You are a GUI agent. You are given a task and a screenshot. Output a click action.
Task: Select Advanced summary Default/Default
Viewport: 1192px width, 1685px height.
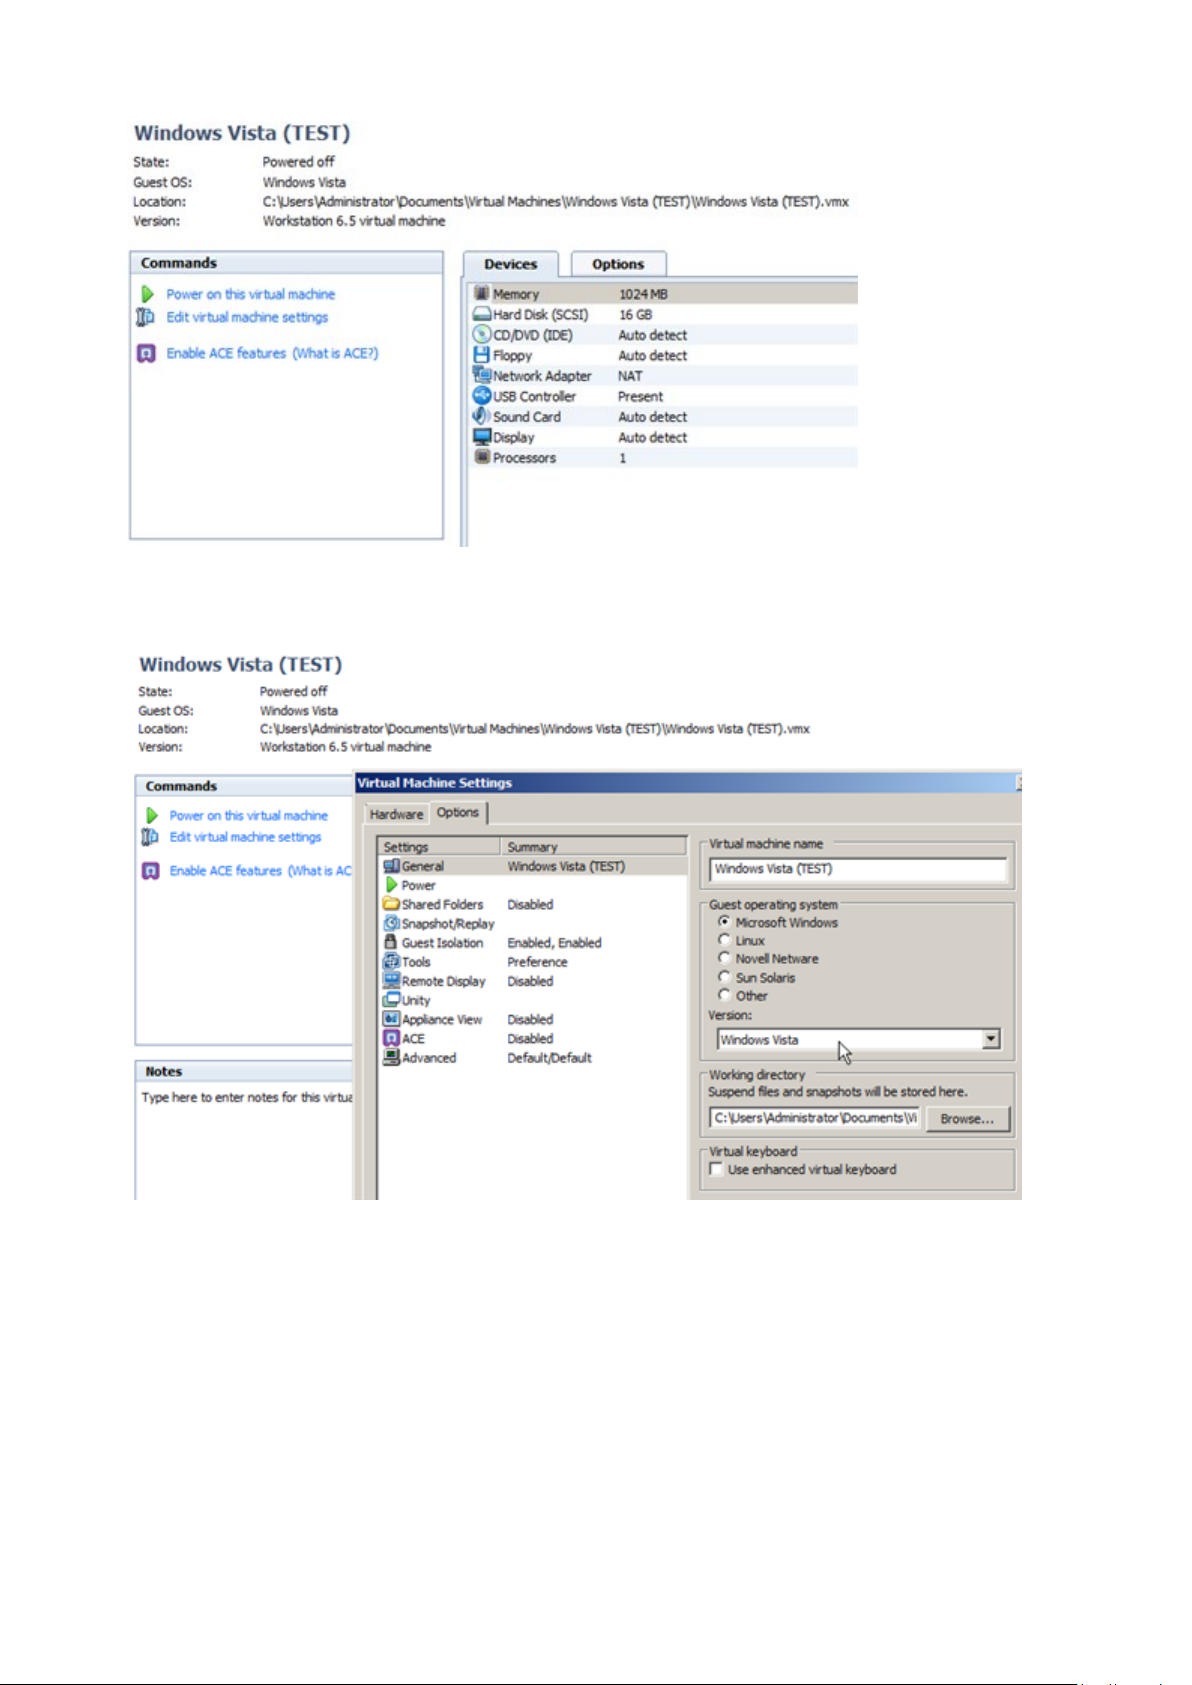coord(549,1058)
